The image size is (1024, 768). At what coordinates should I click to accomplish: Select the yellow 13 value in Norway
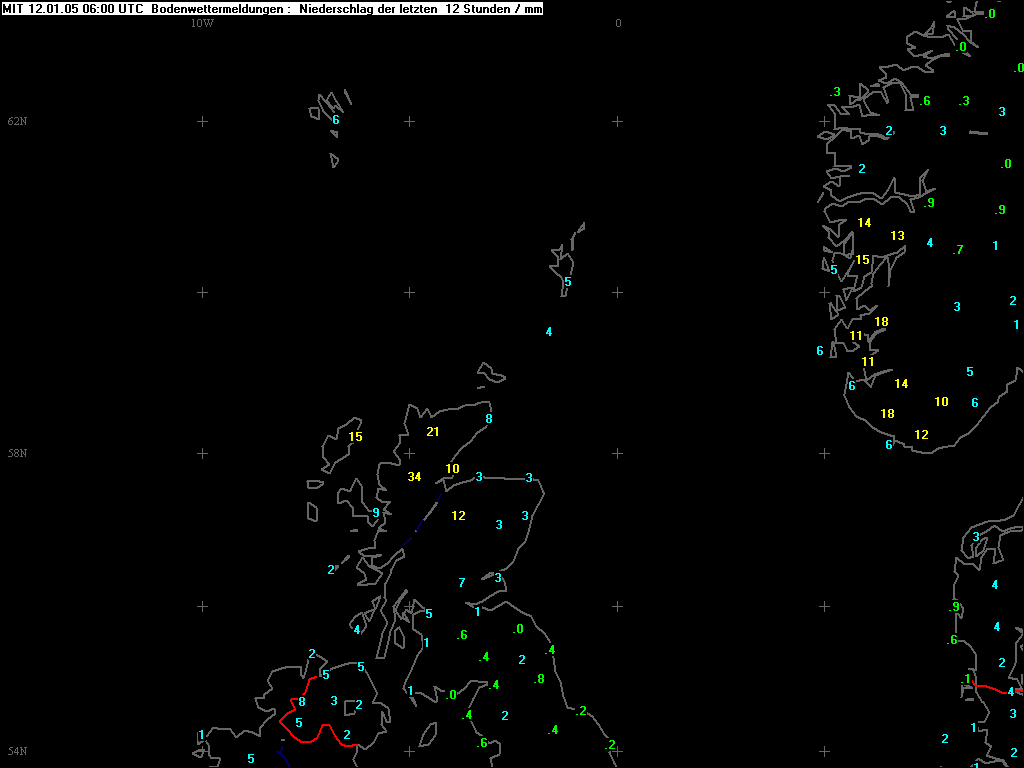tap(897, 236)
